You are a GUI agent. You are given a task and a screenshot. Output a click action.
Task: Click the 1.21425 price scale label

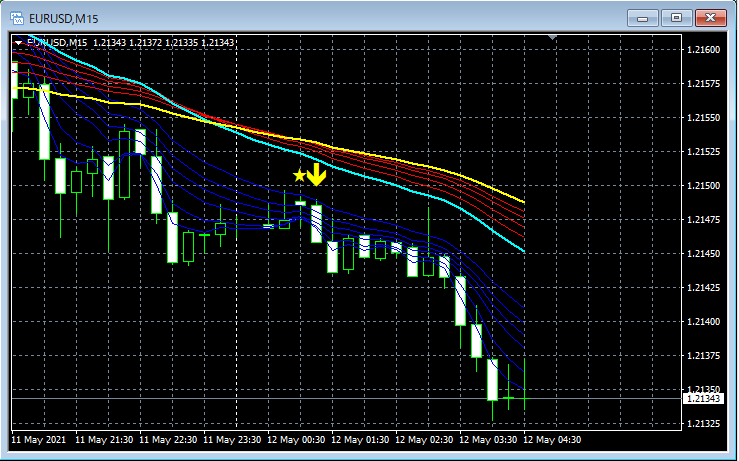click(704, 288)
